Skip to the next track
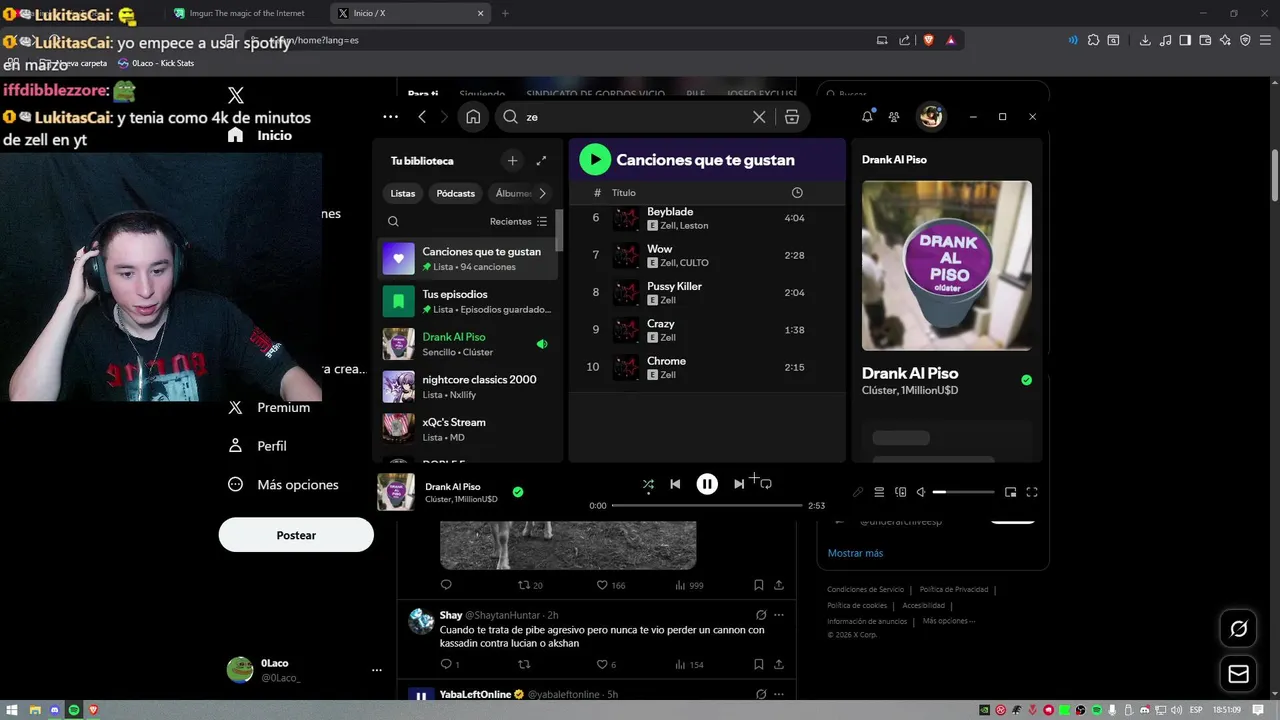Screen dimensions: 1280x720 (x=738, y=484)
